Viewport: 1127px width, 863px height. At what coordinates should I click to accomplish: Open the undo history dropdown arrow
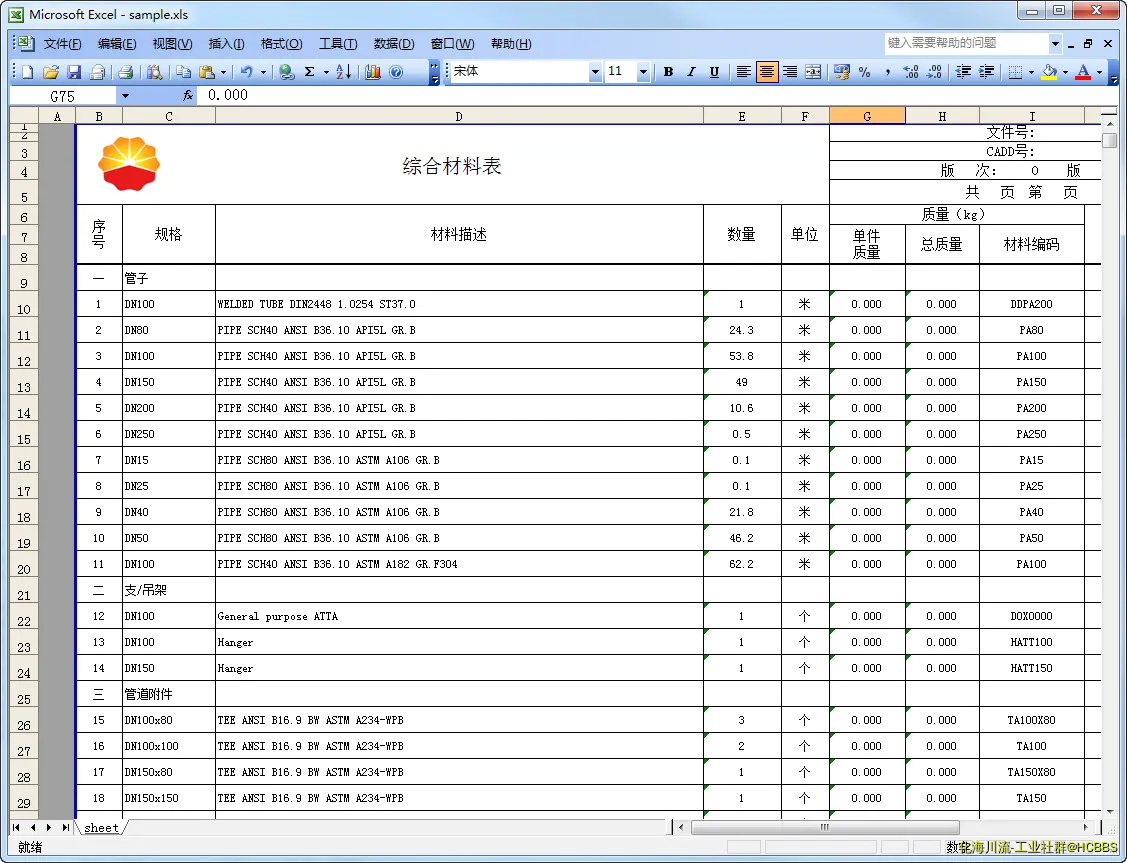tap(263, 72)
